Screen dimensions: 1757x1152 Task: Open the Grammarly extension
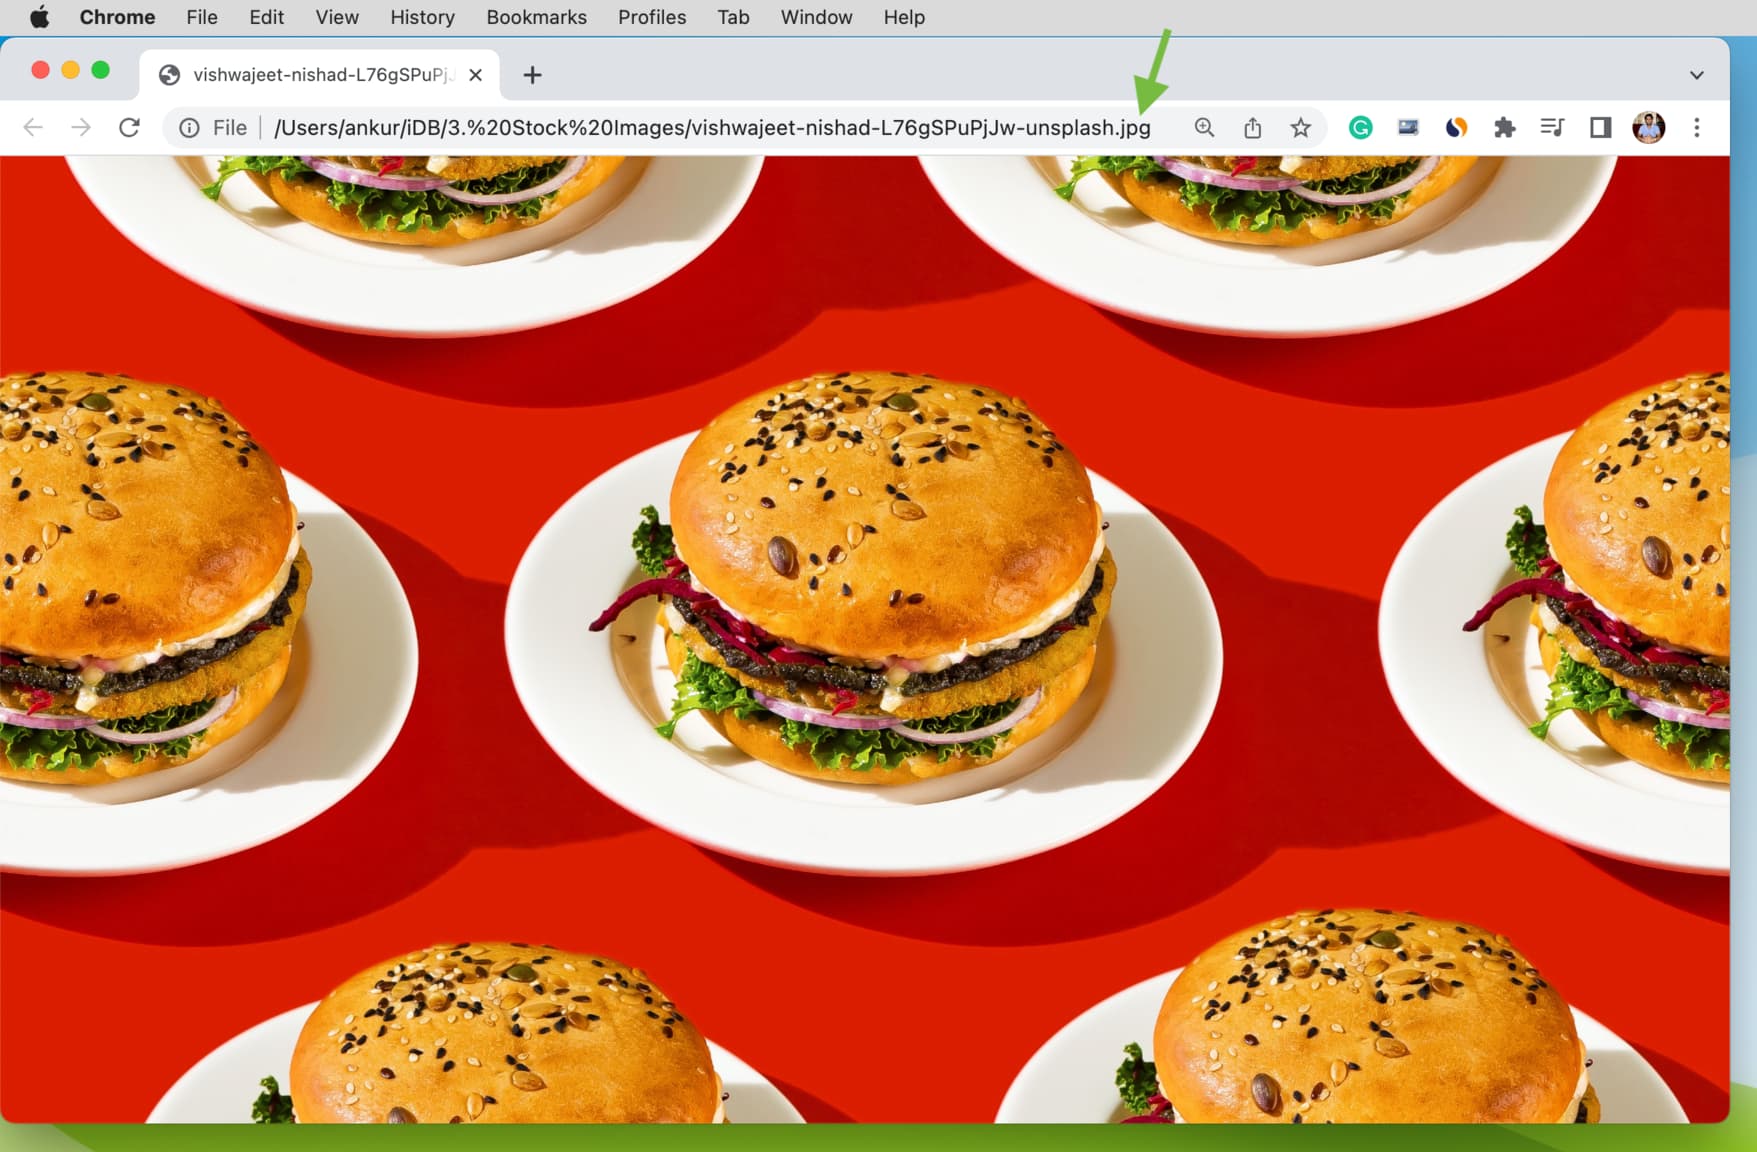(x=1360, y=128)
